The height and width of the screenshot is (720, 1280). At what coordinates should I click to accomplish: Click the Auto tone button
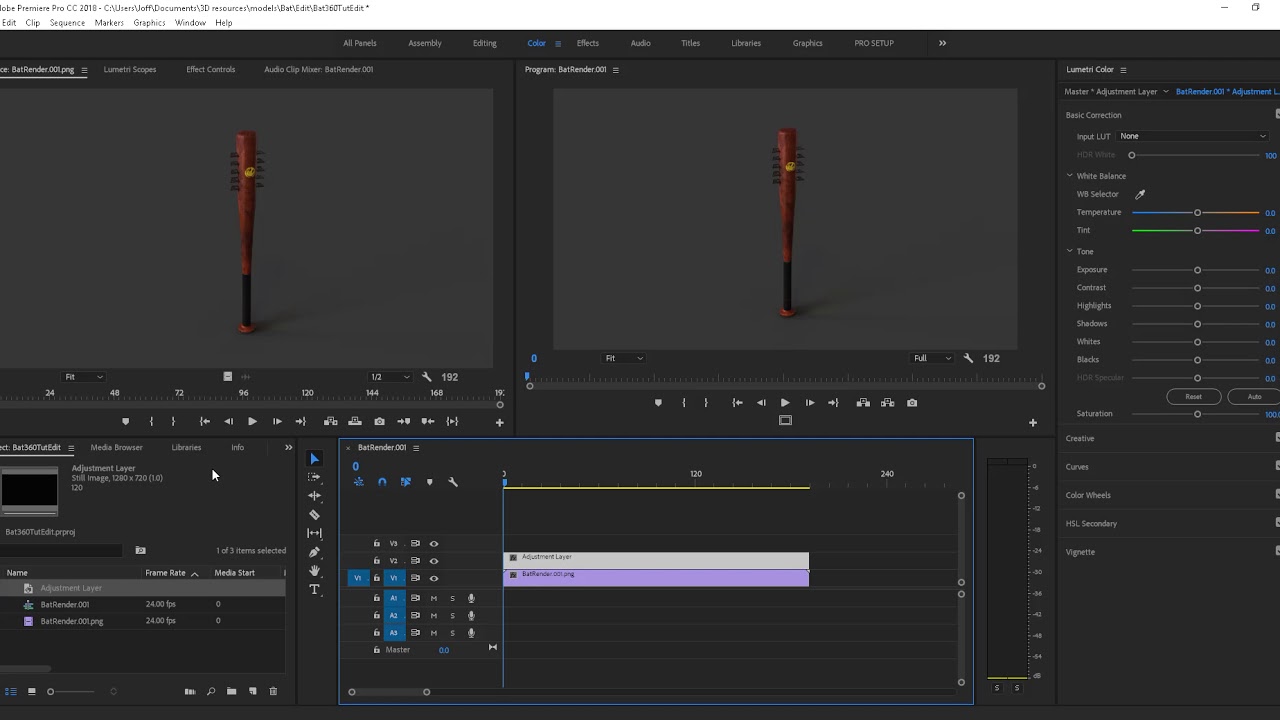tap(1254, 397)
